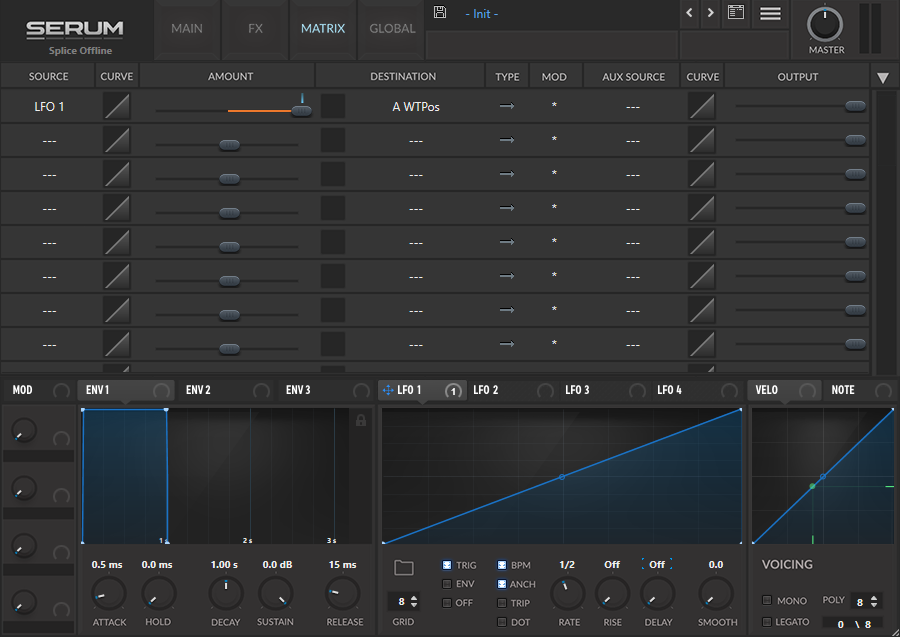Click the RELEASE knob

(343, 593)
